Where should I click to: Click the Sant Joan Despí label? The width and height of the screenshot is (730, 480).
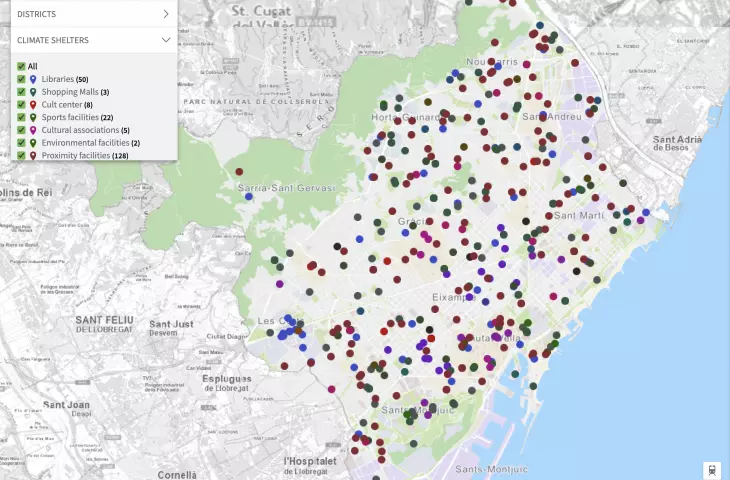tap(67, 408)
